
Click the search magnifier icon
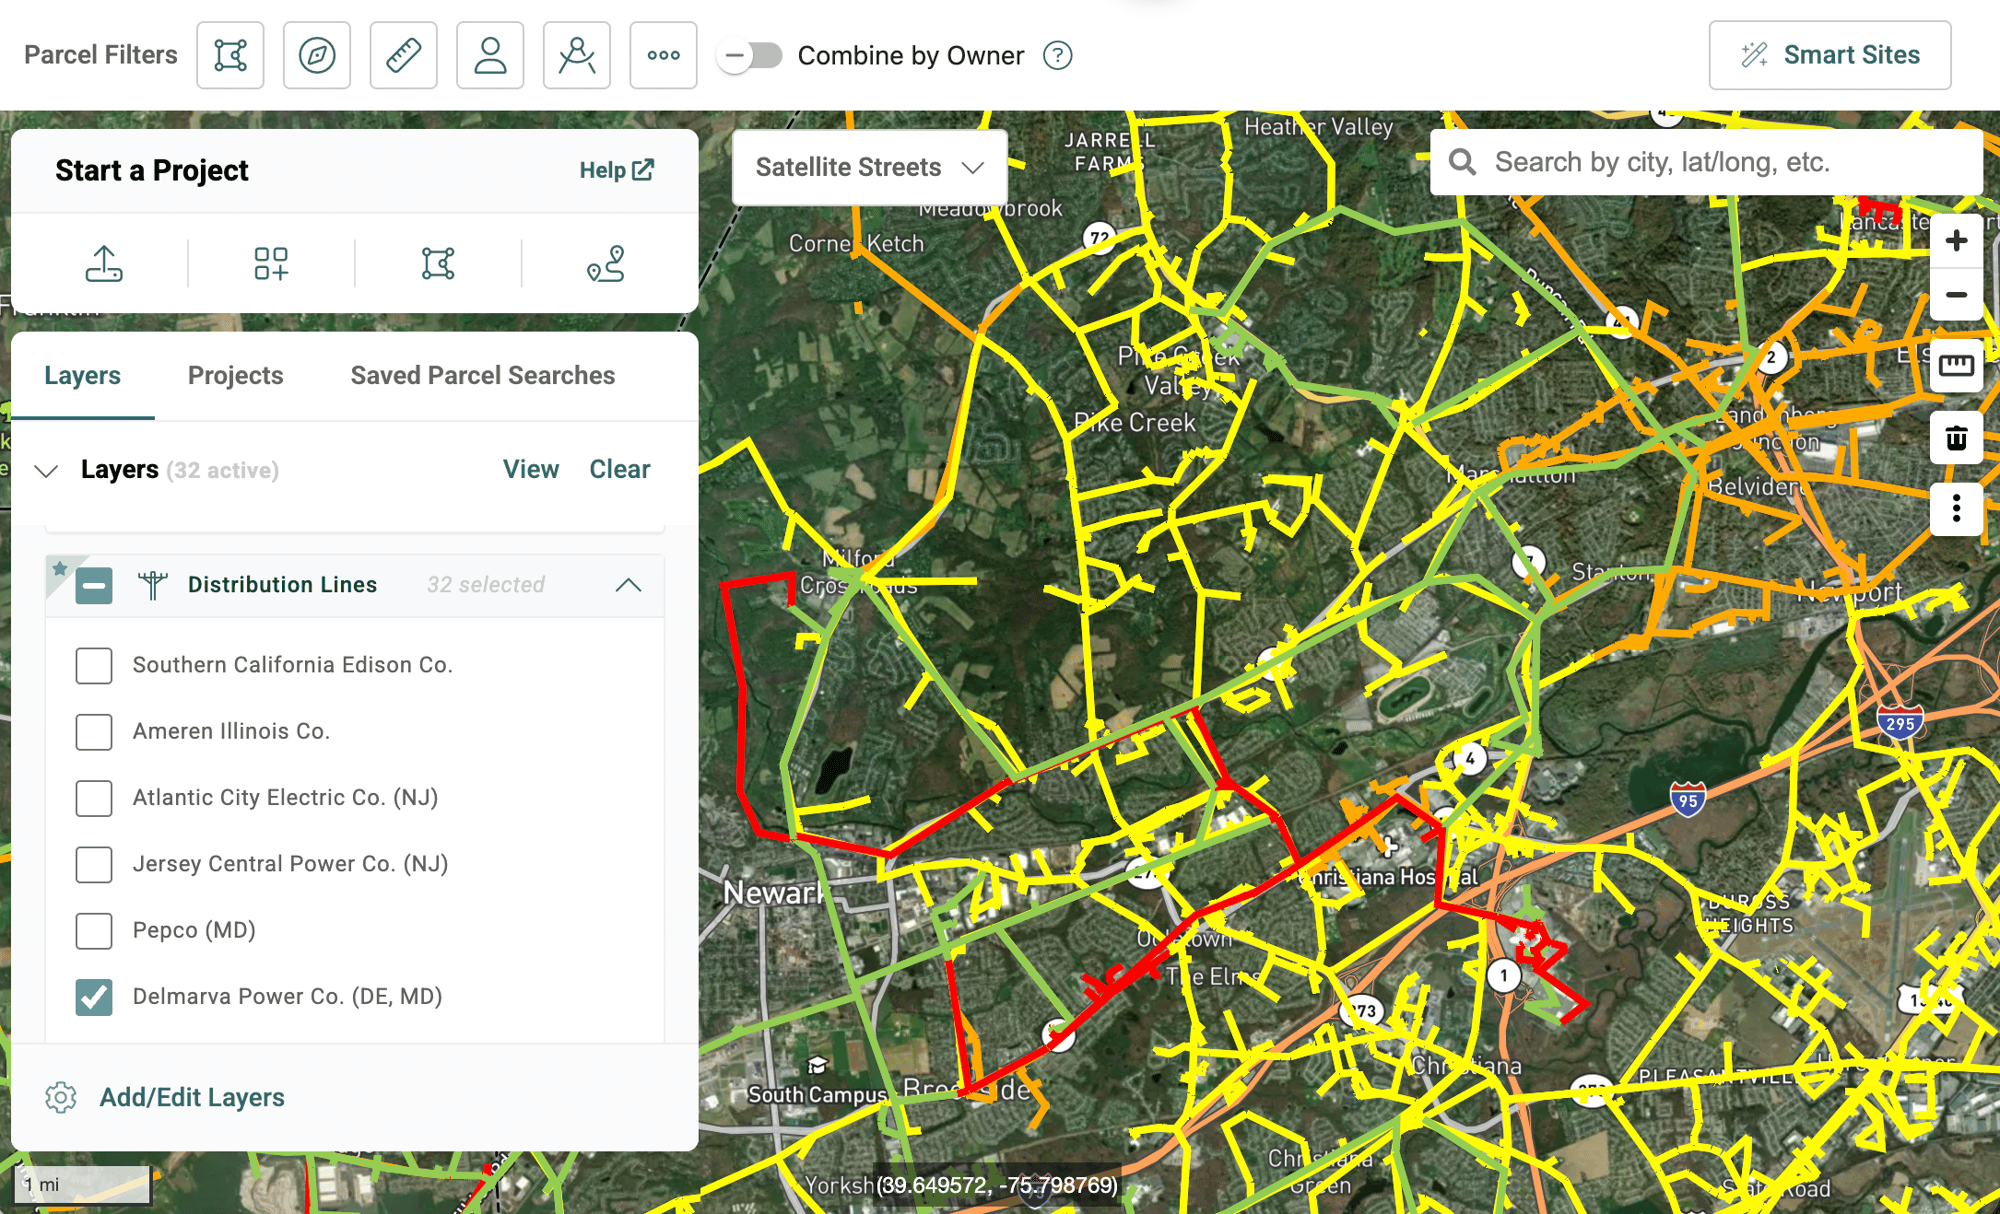pos(1462,162)
